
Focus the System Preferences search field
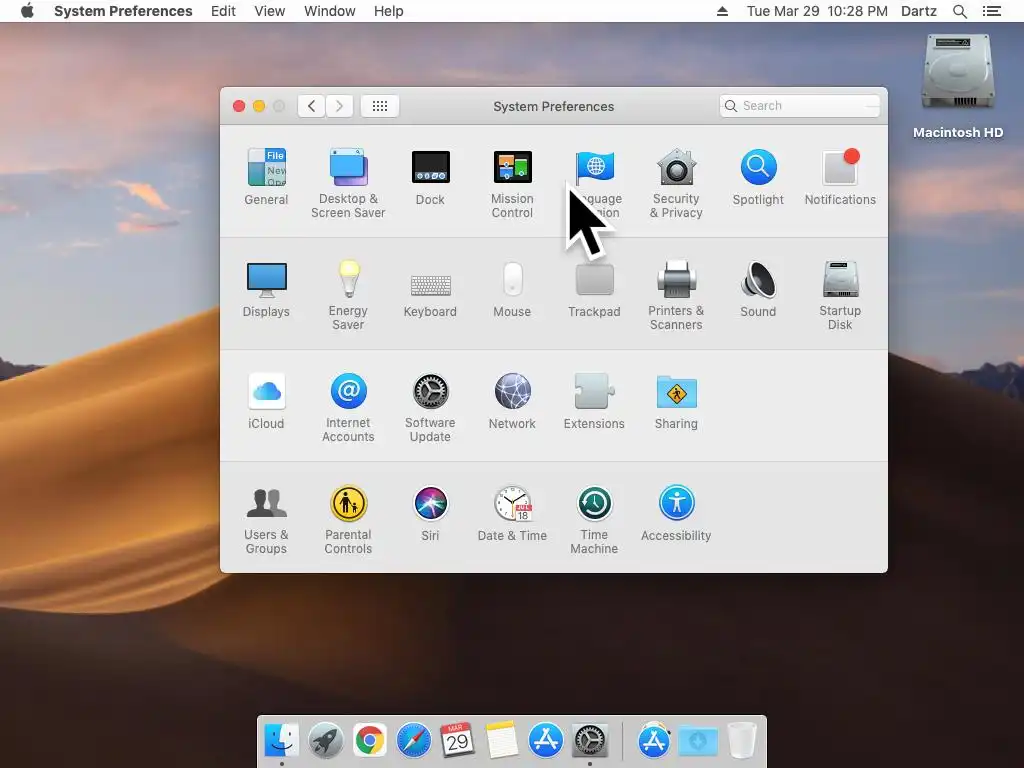click(x=800, y=106)
